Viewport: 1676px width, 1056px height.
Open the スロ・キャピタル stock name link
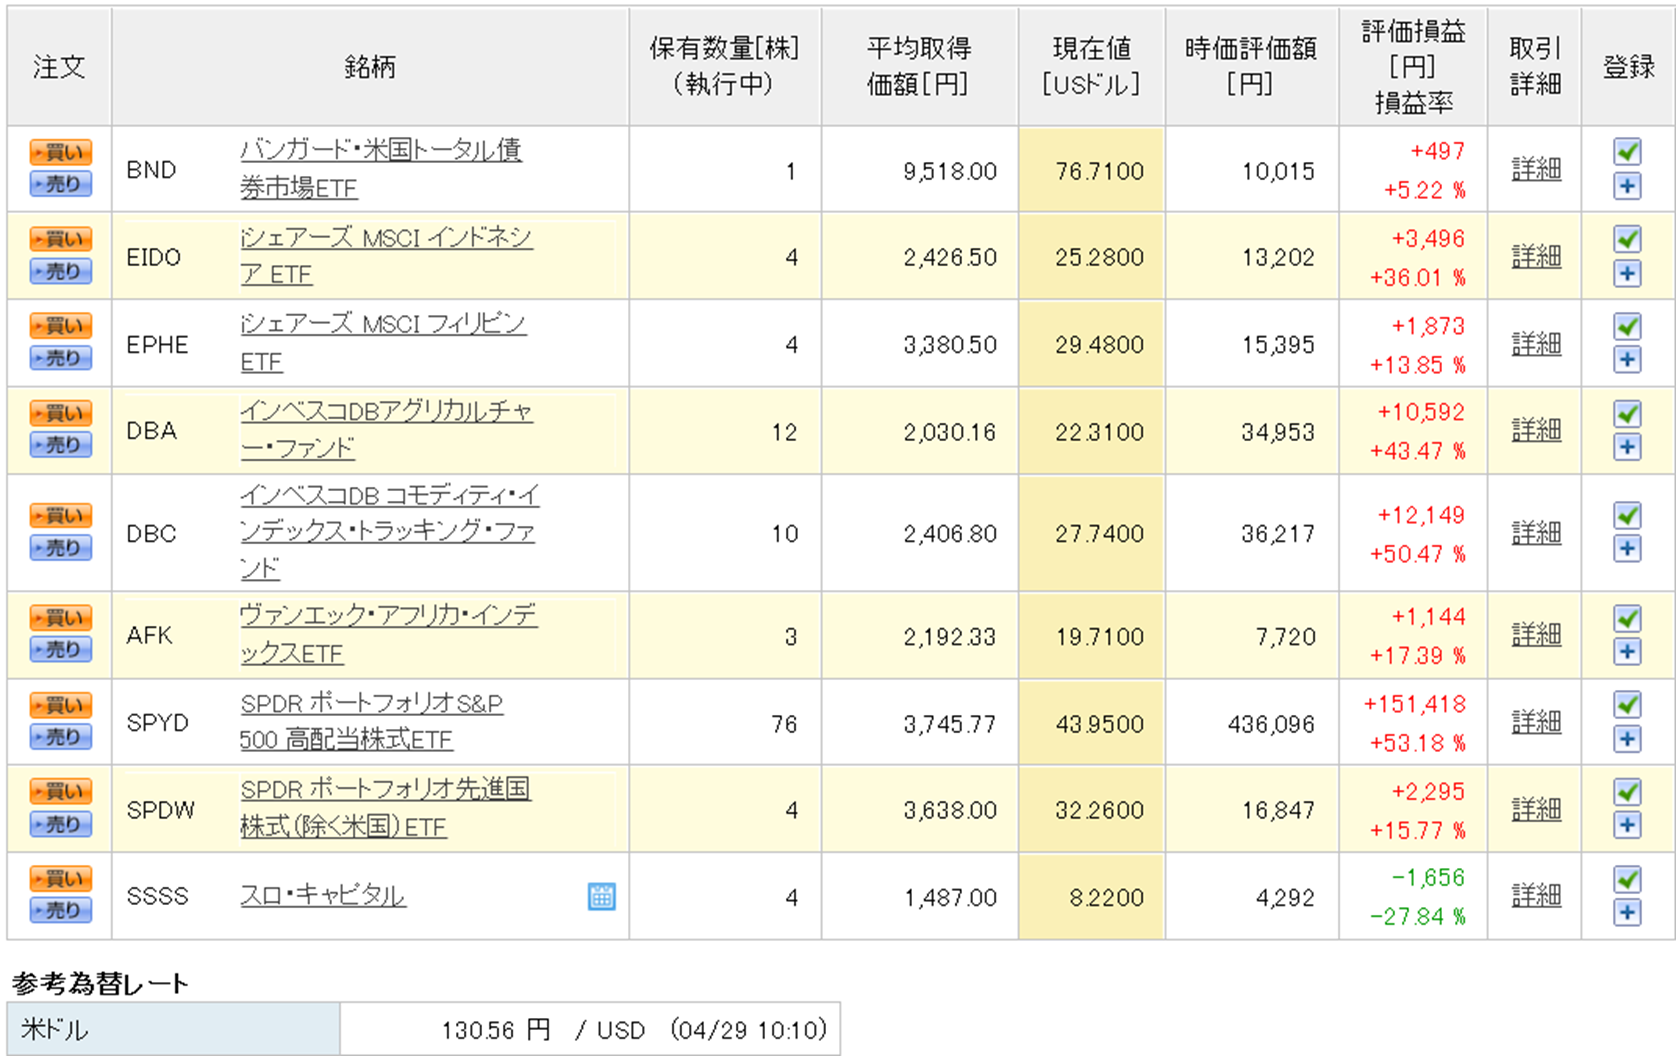(x=322, y=896)
